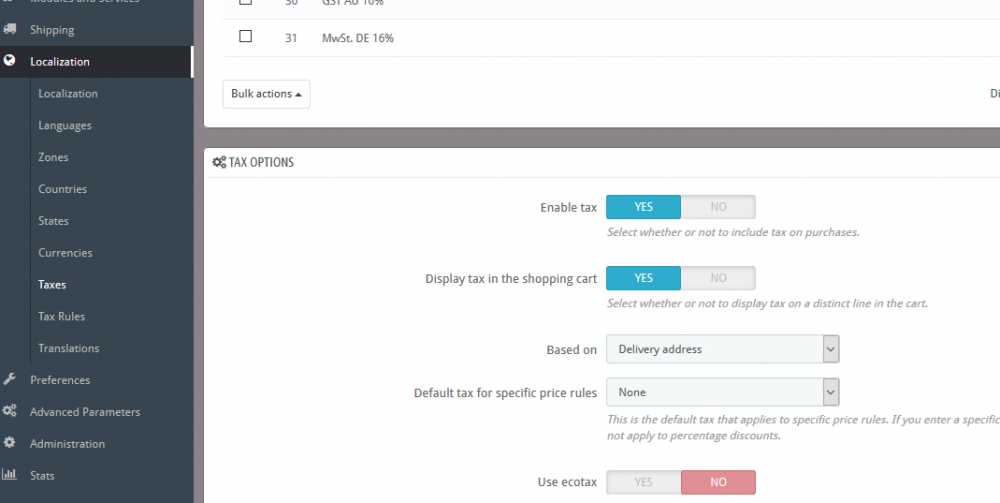Viewport: 1000px width, 503px height.
Task: Open the Currencies submenu item
Action: tap(65, 253)
